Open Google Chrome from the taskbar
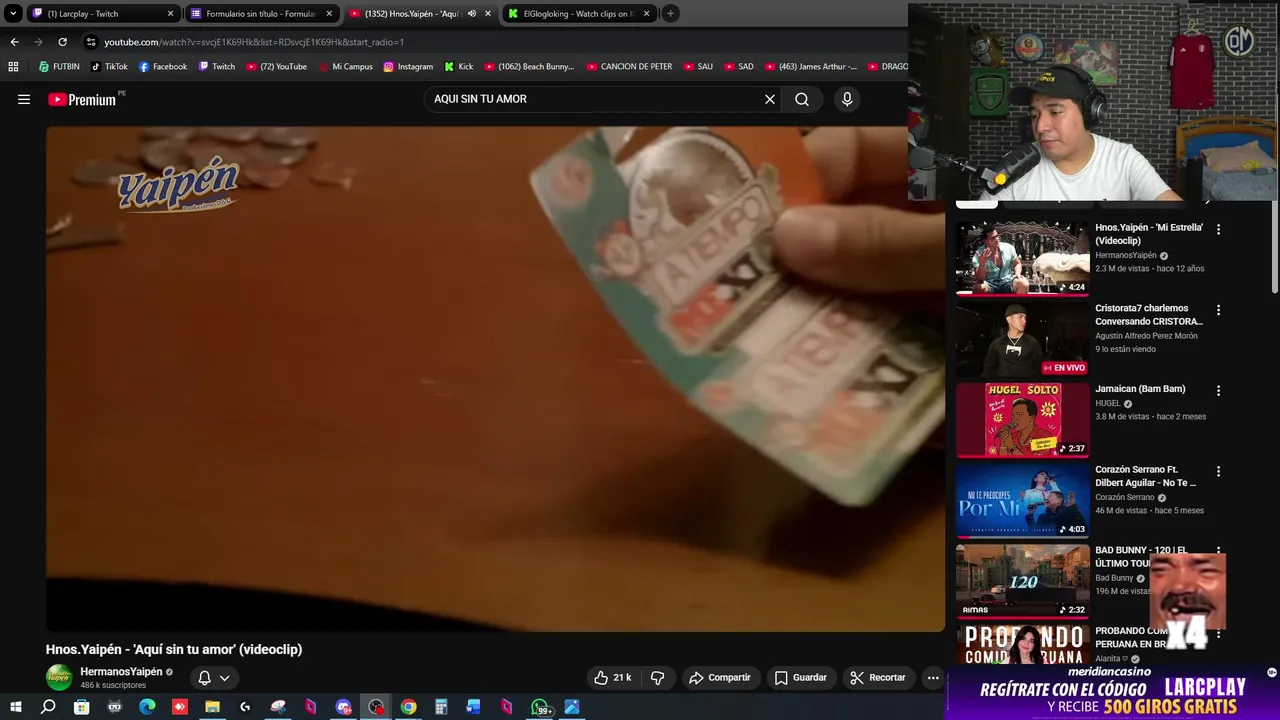 click(409, 707)
